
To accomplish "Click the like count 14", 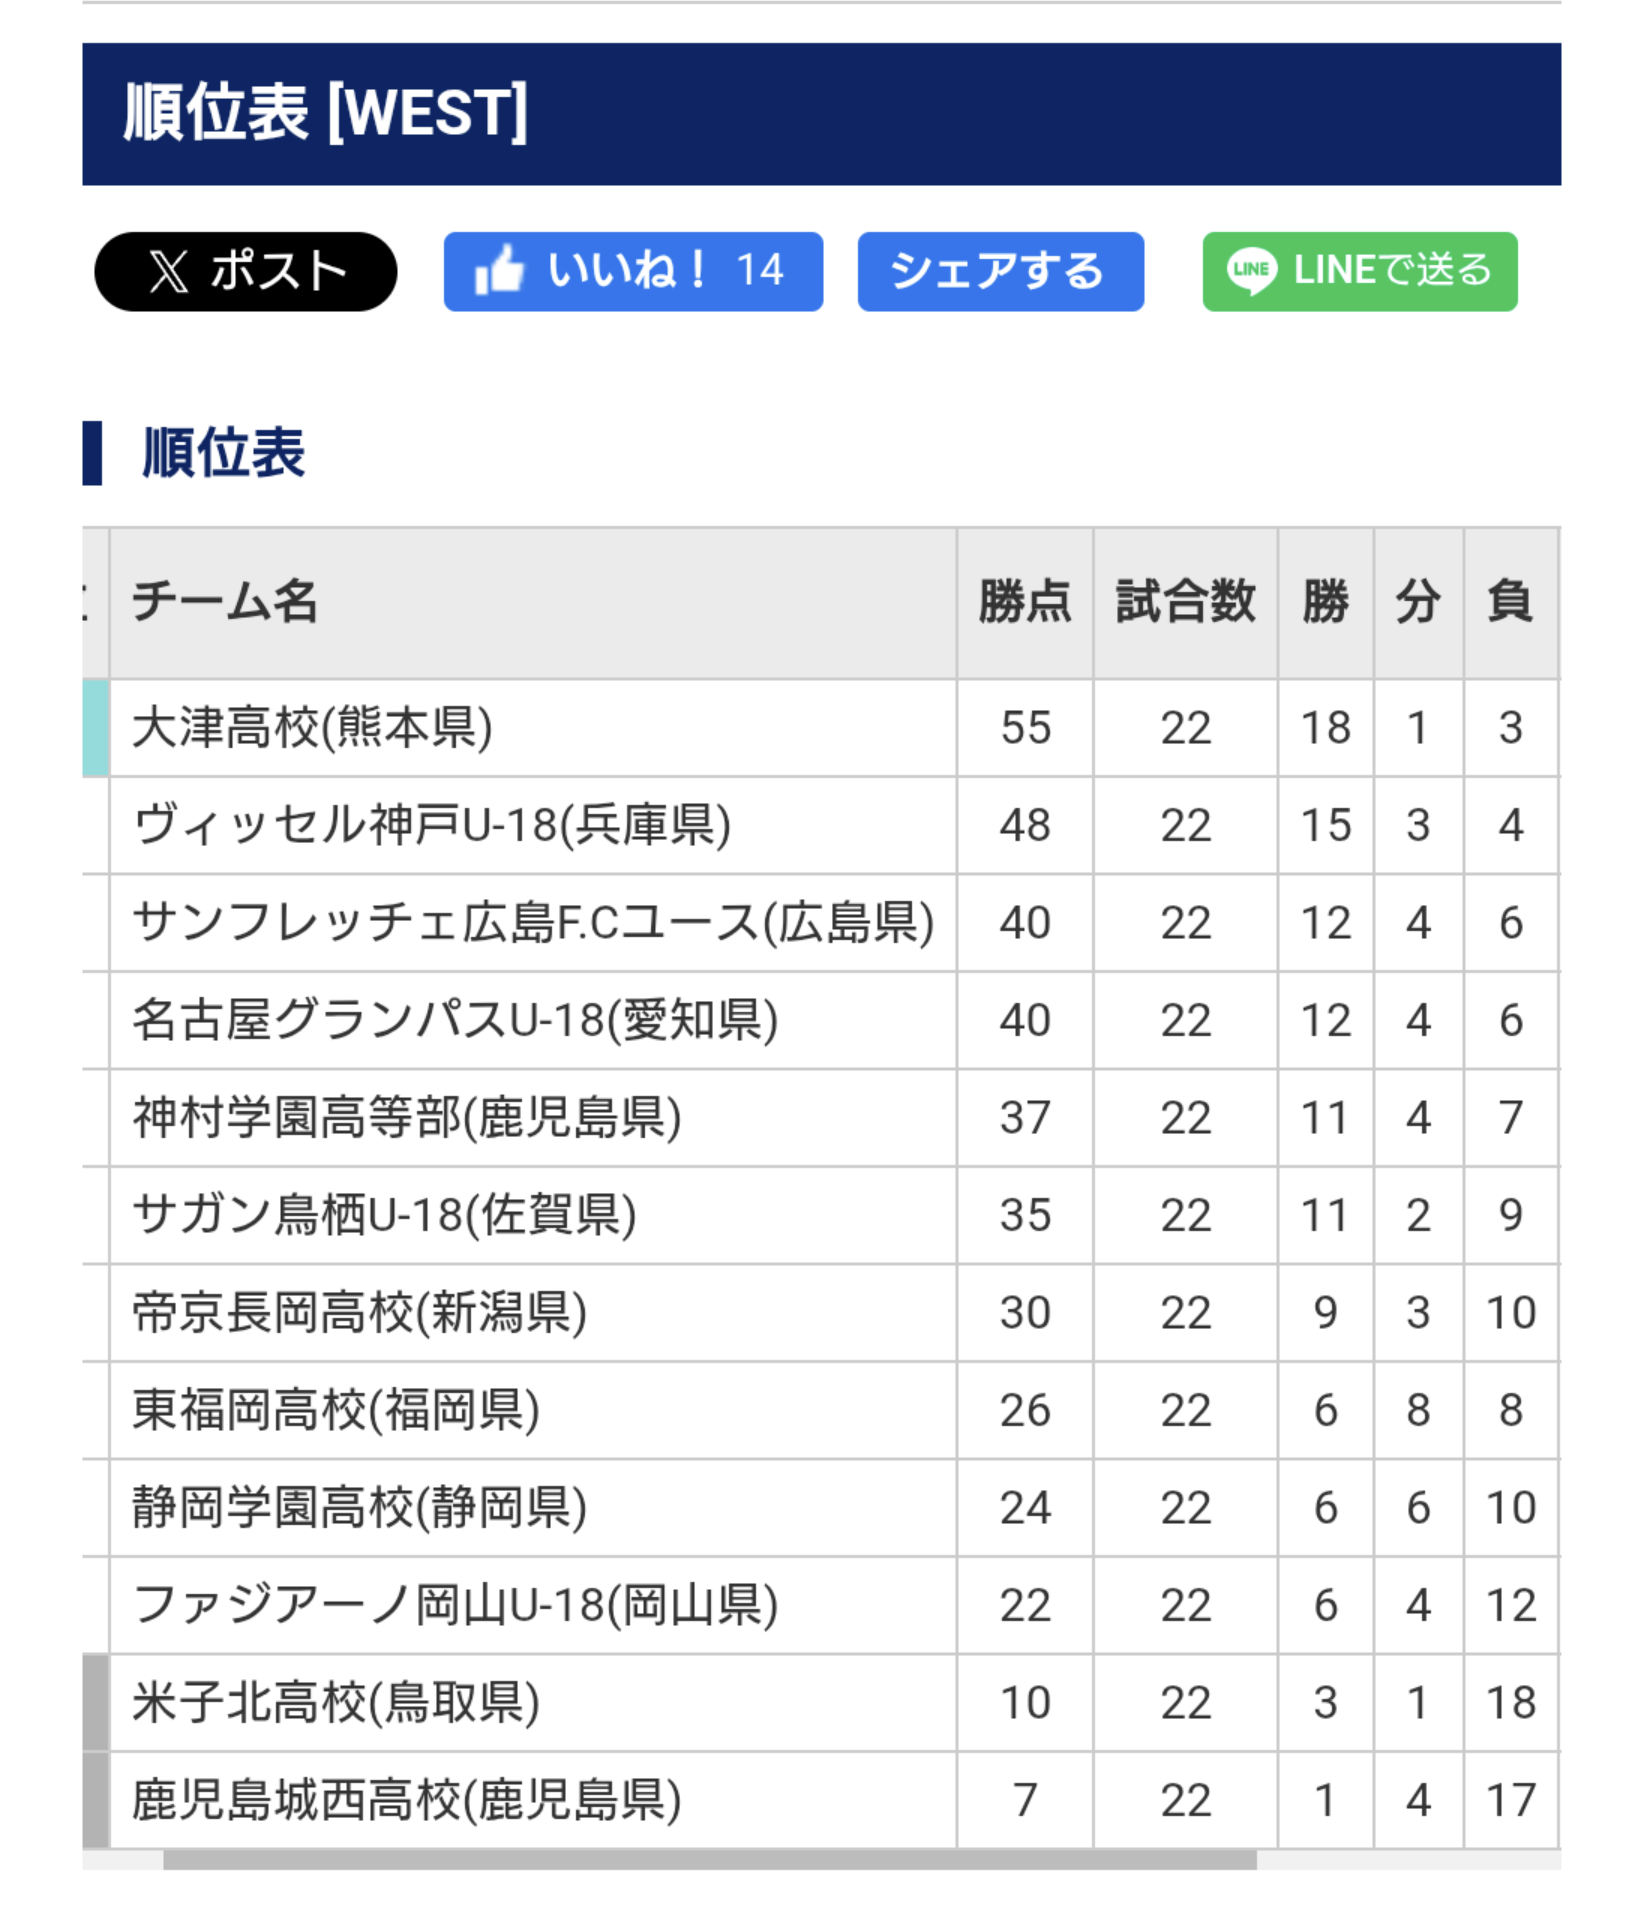I will [x=760, y=271].
